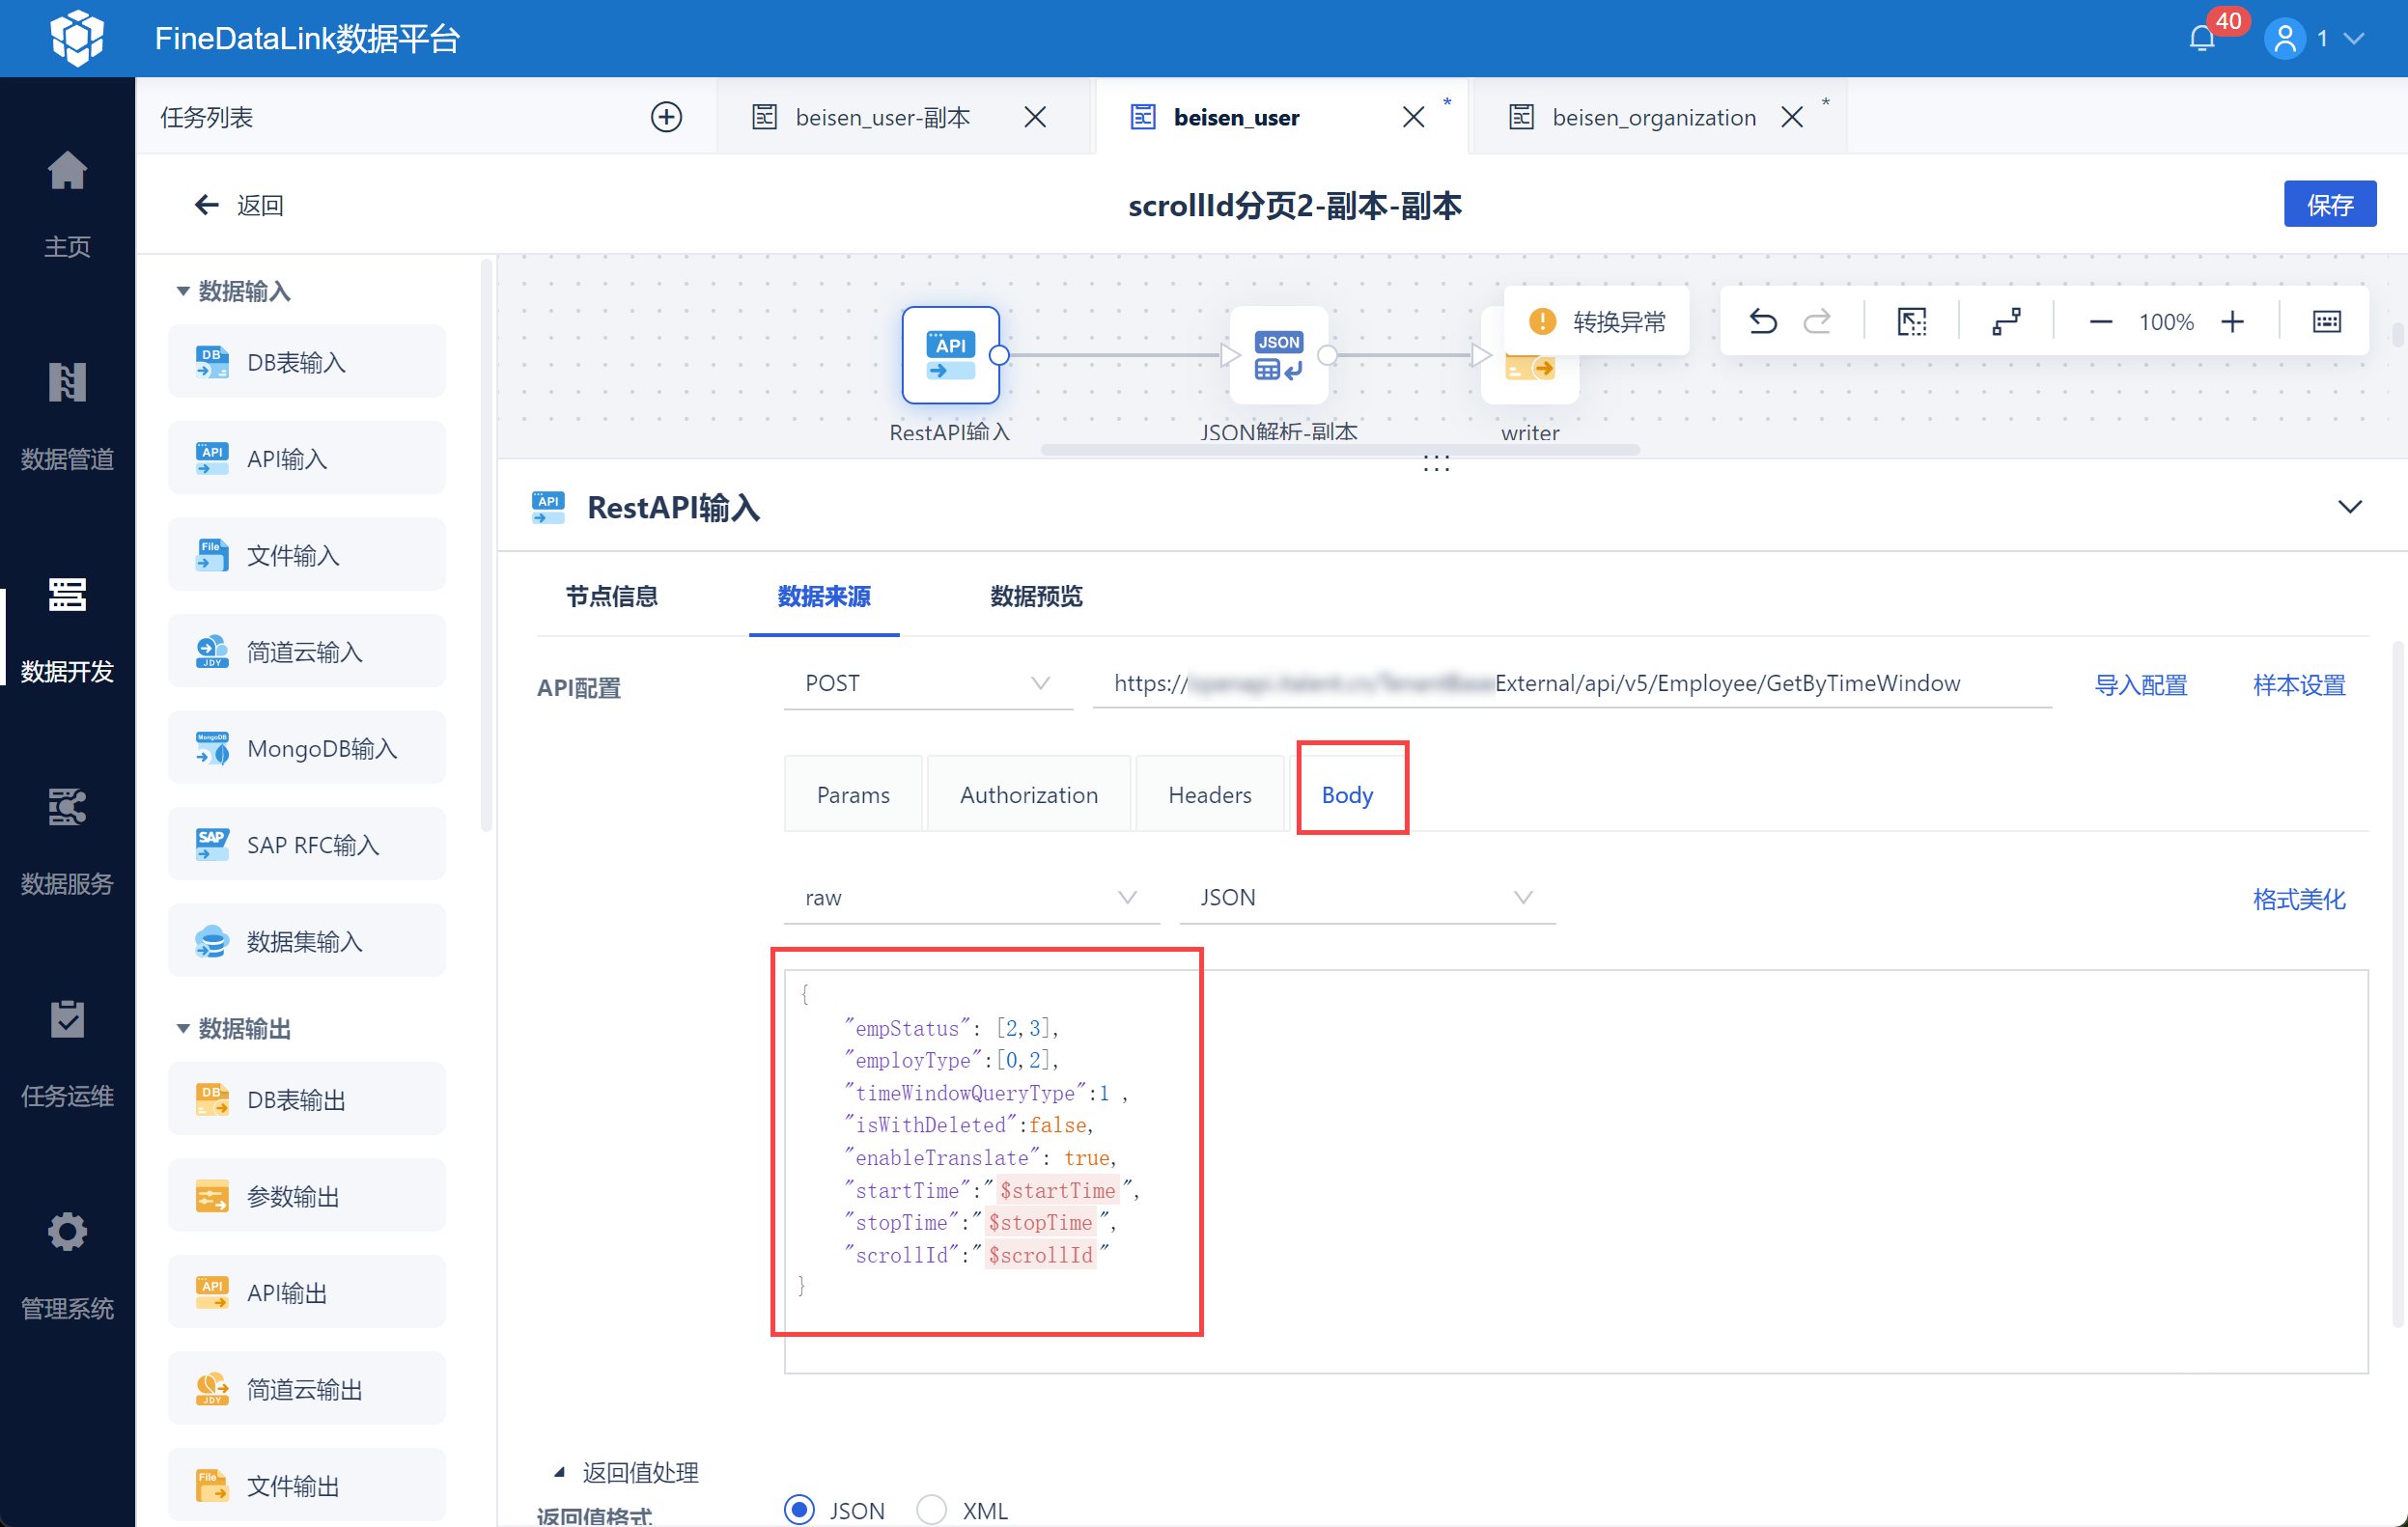Screen dimensions: 2408x1527
Task: Collapse the 返回值处理 section
Action: [560, 1472]
